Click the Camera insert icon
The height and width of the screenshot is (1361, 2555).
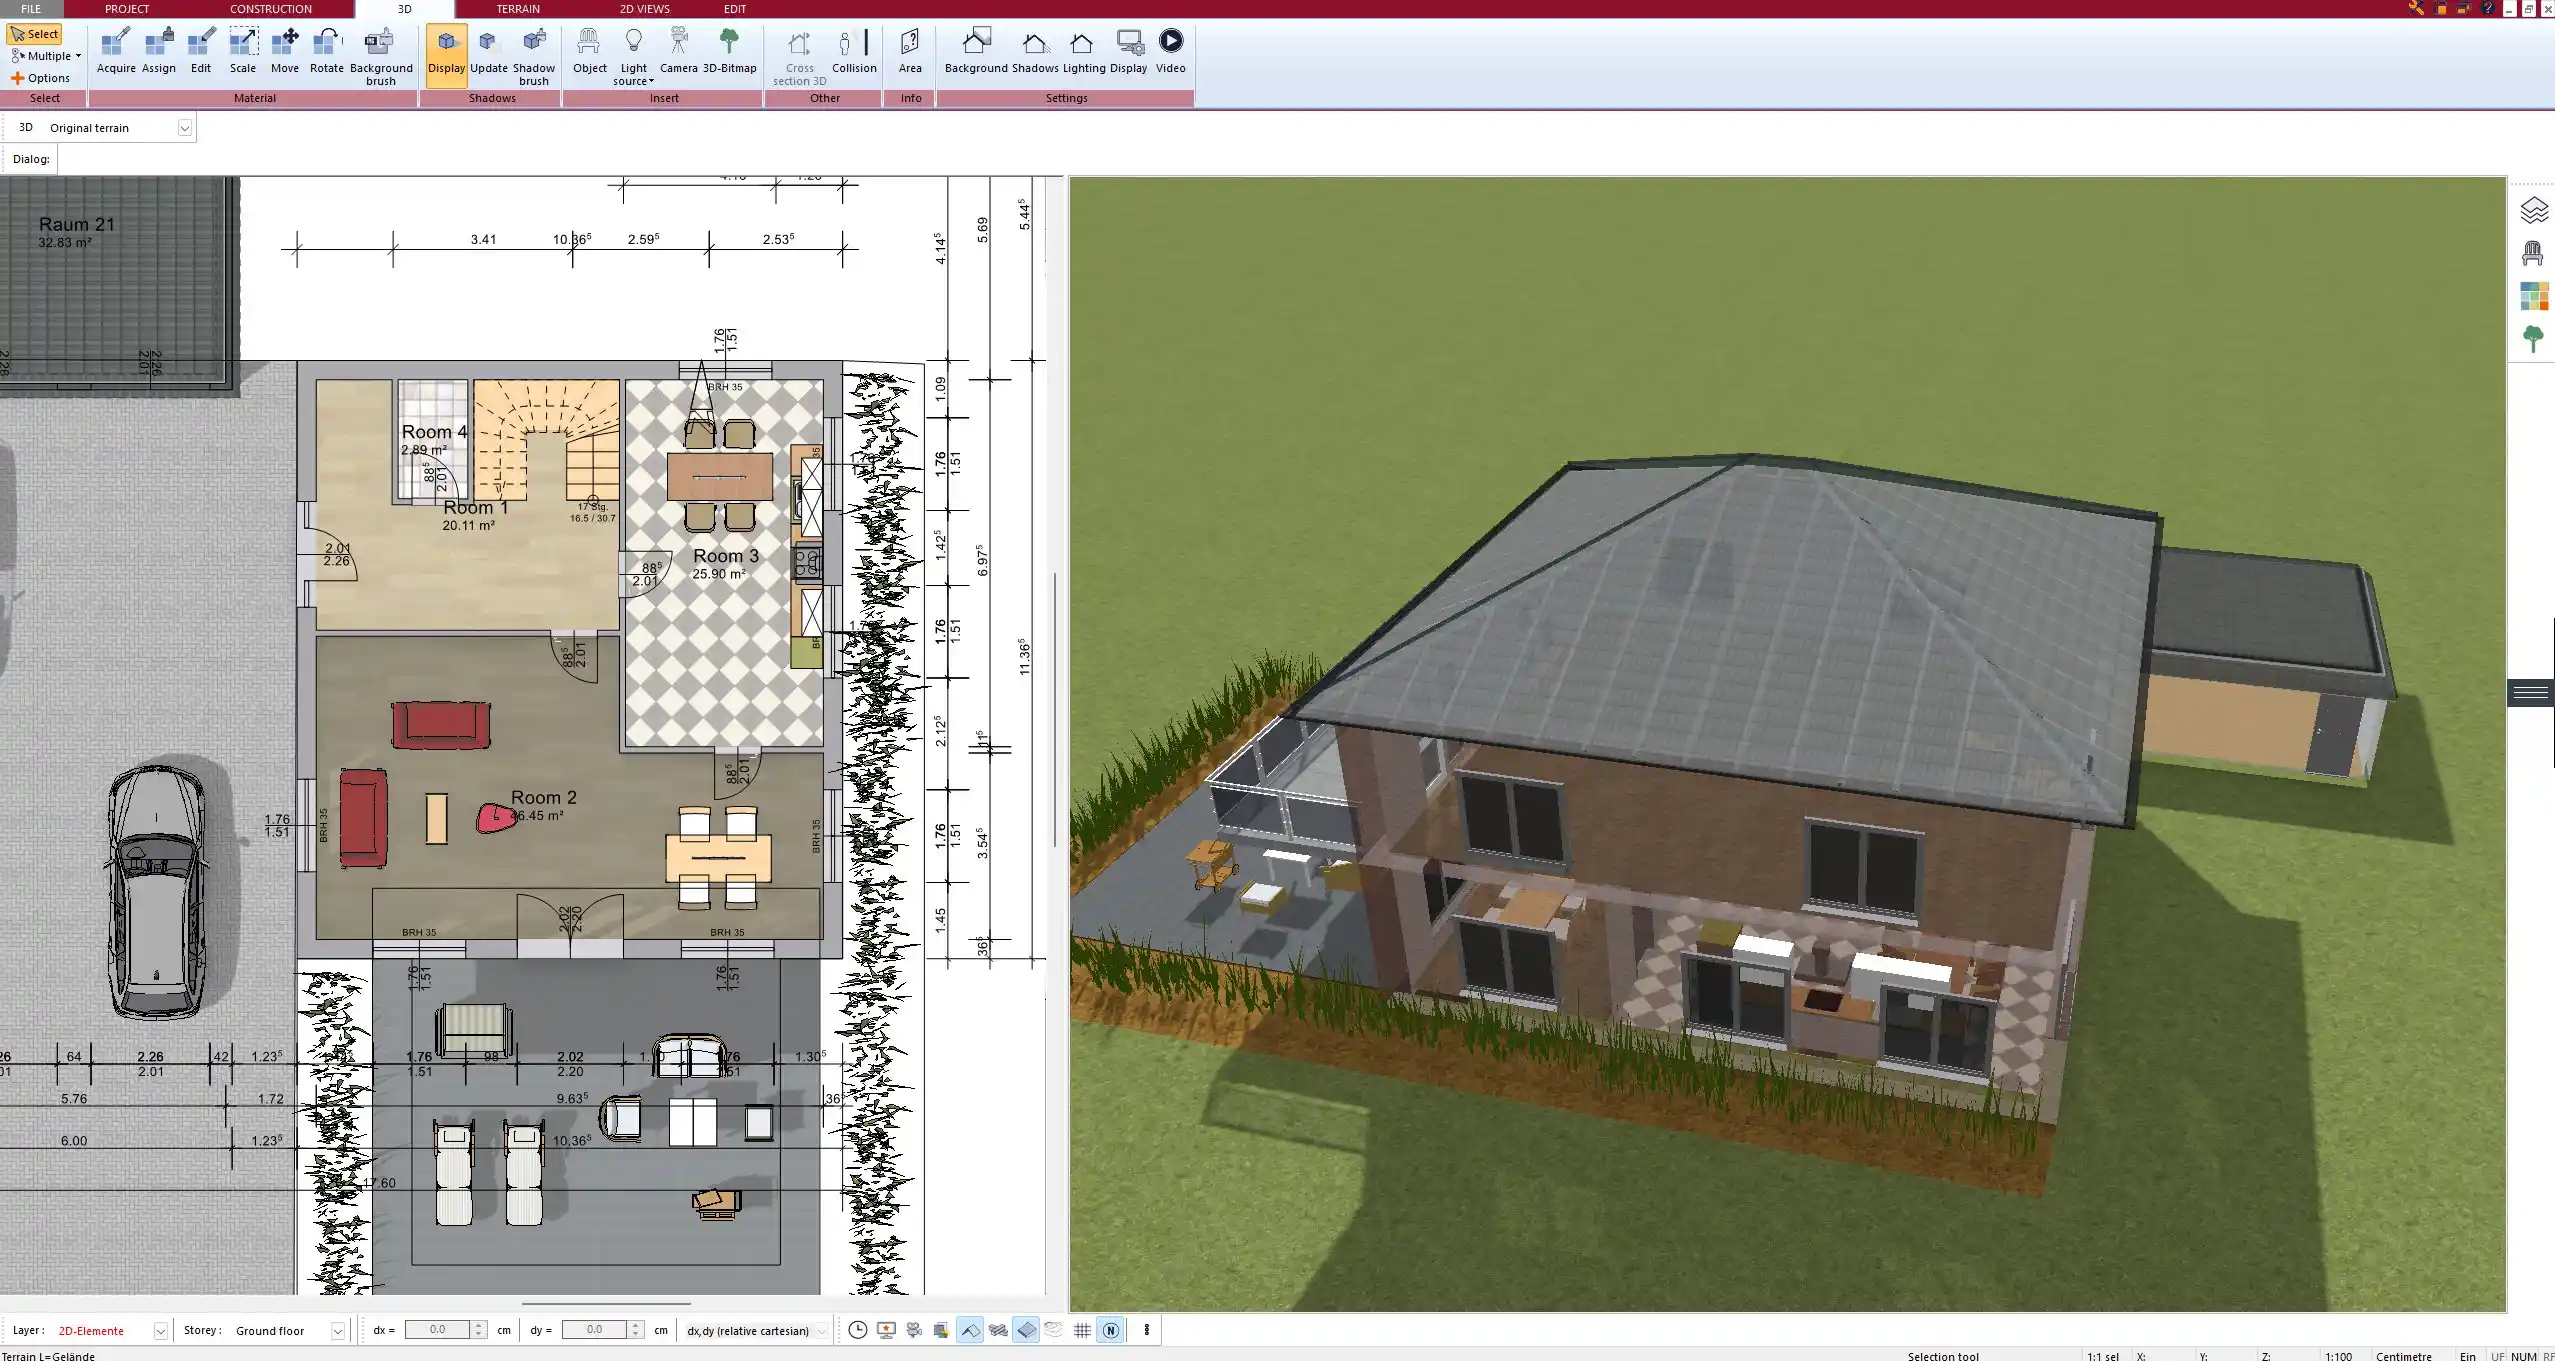678,51
